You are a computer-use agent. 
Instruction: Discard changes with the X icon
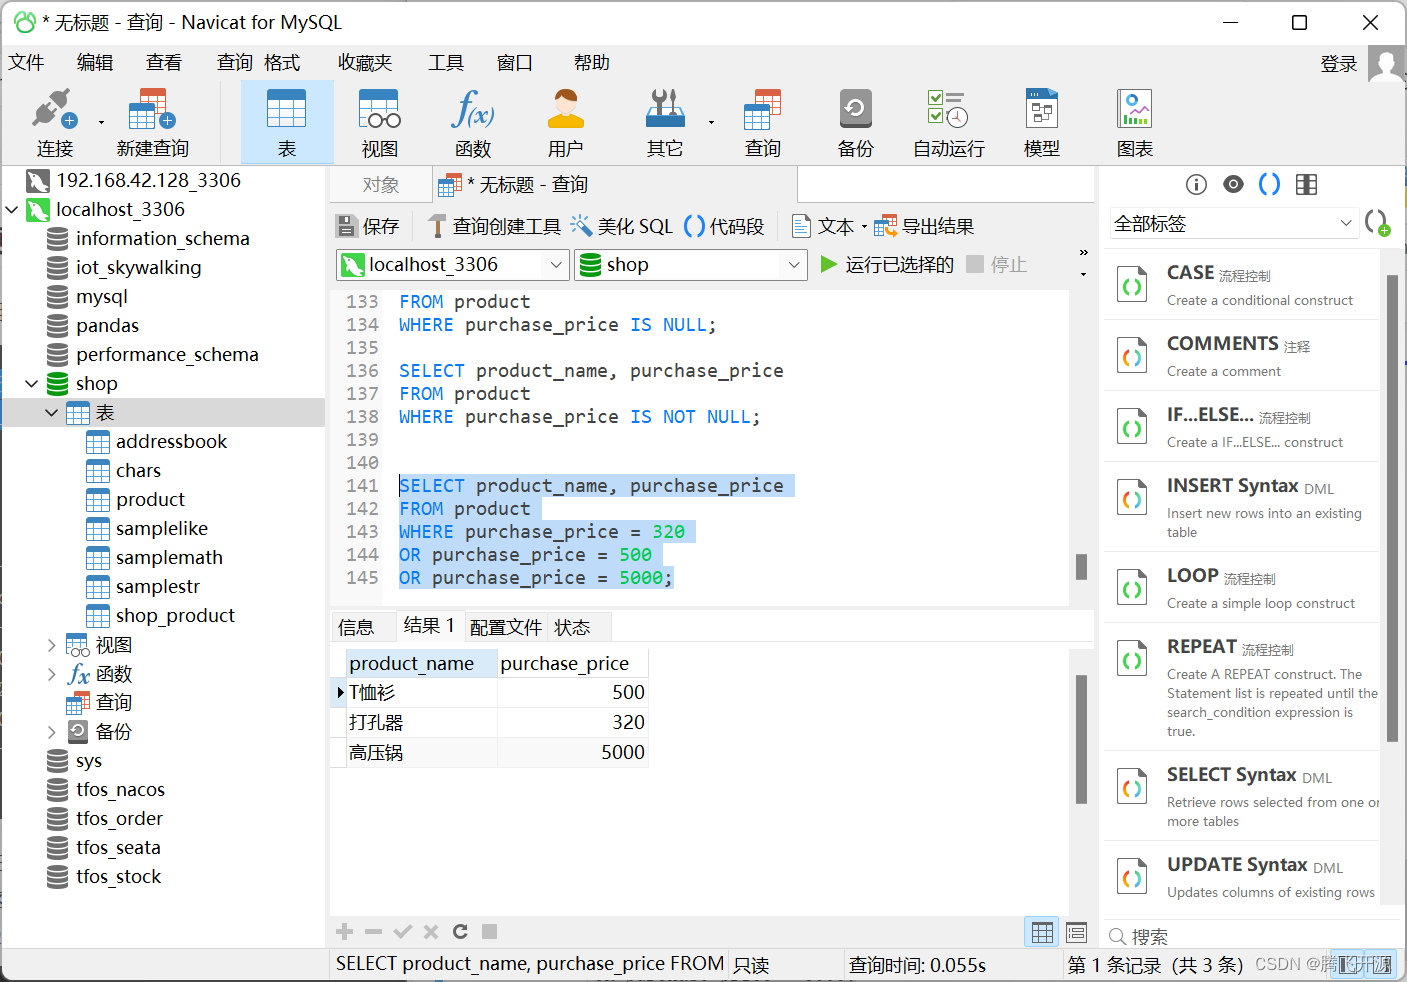(x=431, y=932)
